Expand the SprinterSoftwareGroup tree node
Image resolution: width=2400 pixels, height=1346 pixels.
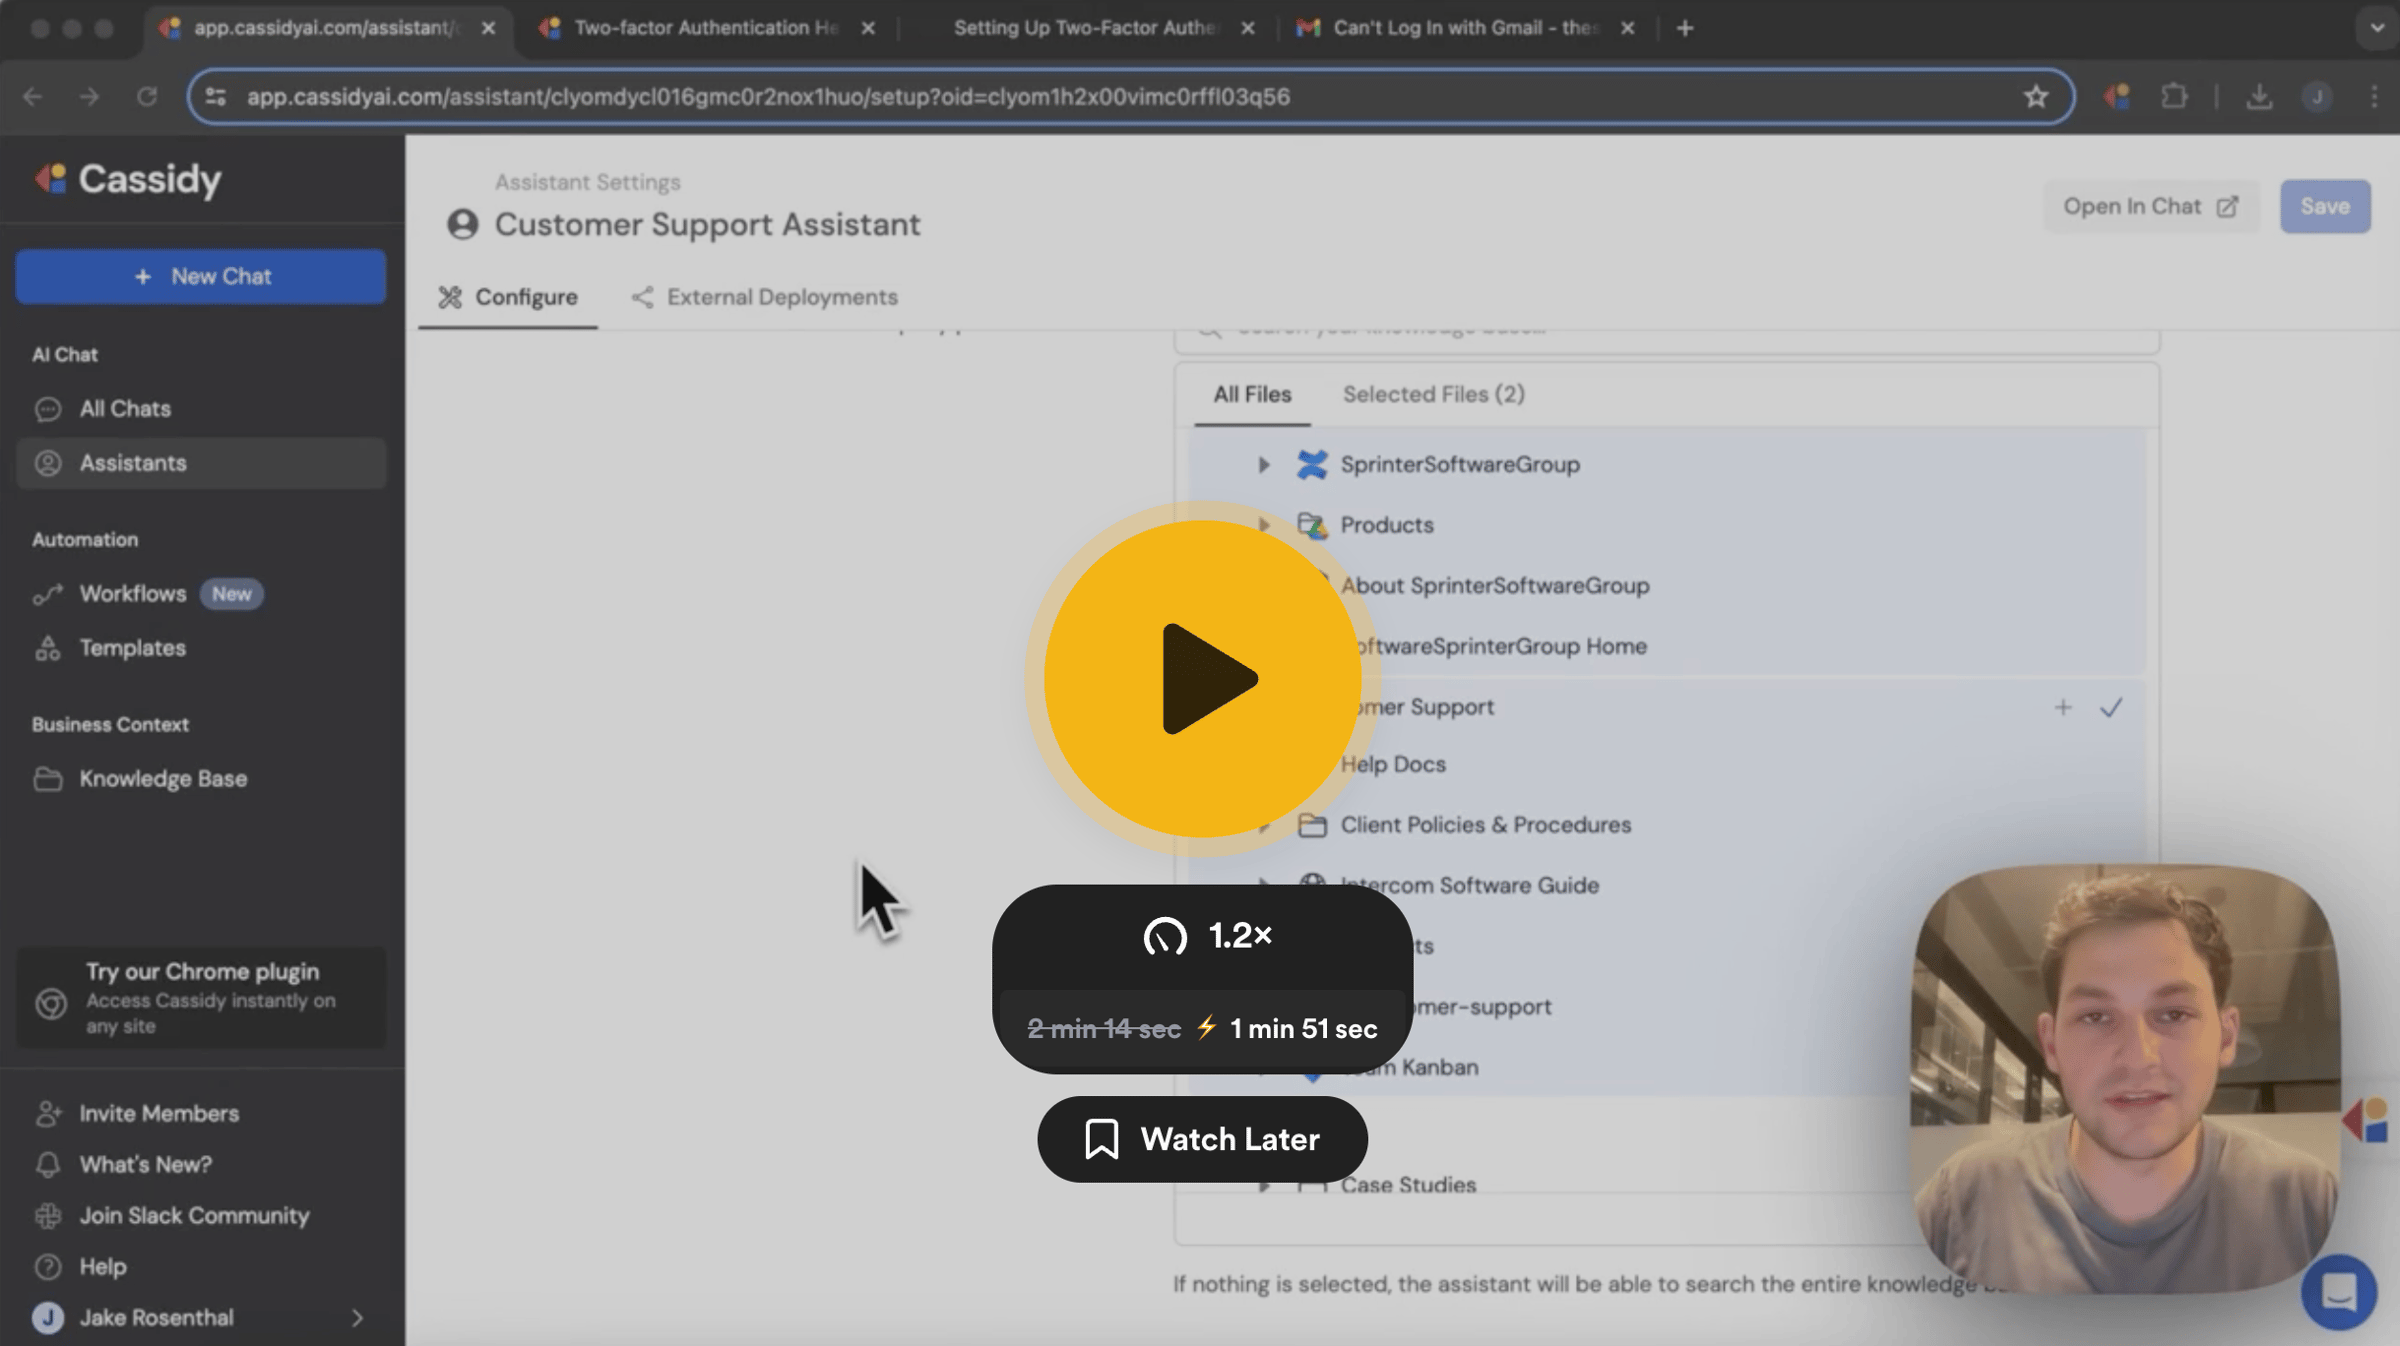tap(1264, 465)
